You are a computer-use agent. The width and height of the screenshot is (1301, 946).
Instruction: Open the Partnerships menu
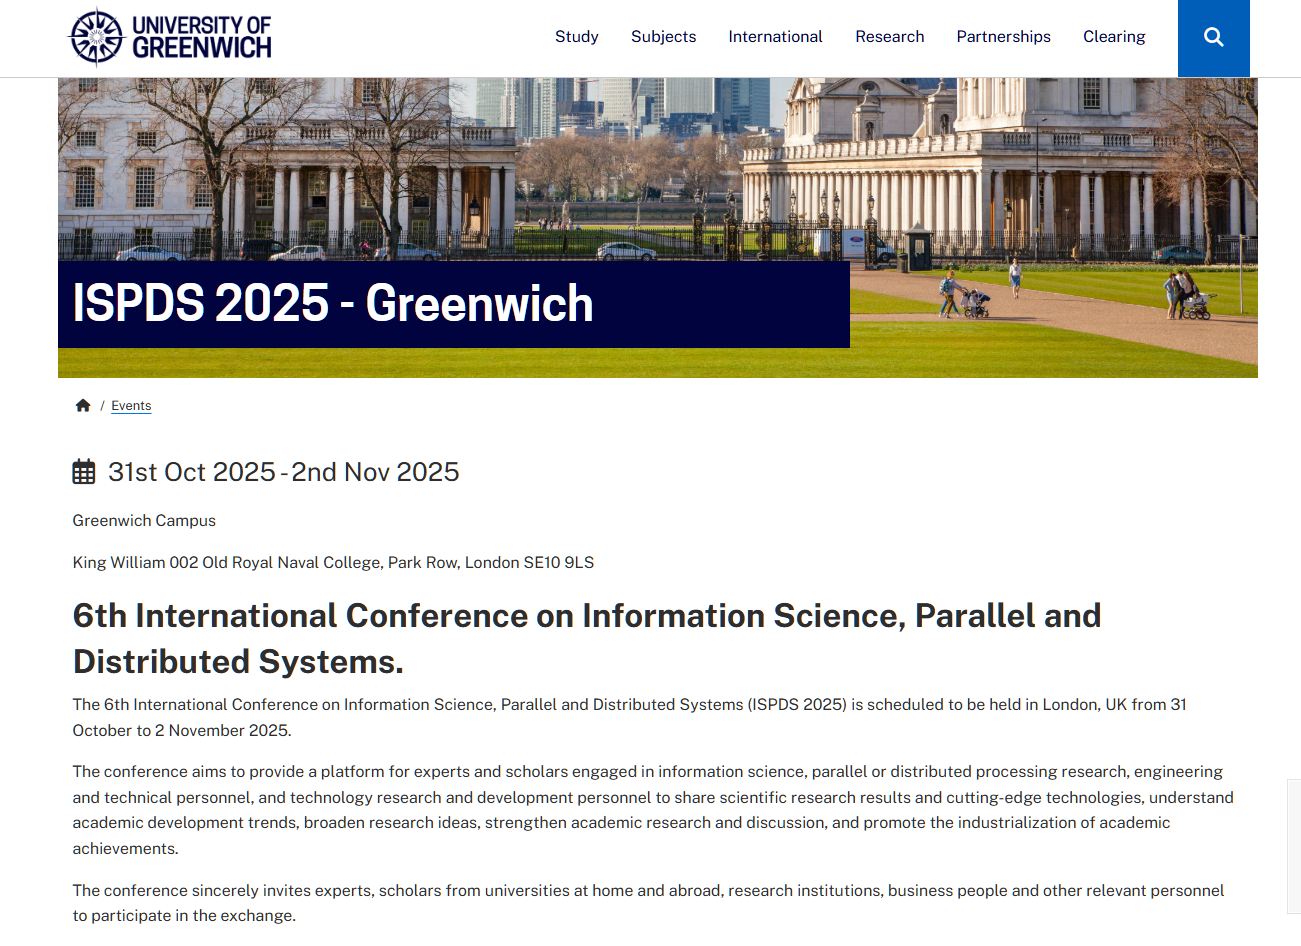[1003, 37]
